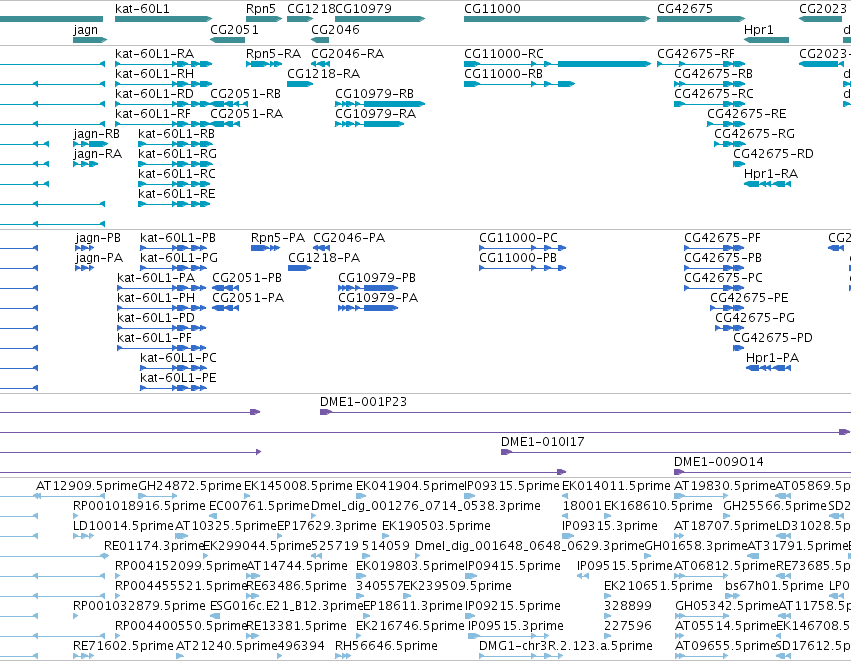Select the CG11000-PC protein
Screen dimensions: 851x661
[523, 248]
